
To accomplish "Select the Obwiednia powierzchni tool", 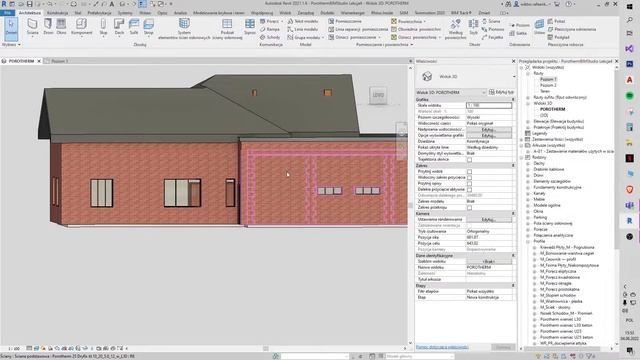I will [416, 29].
